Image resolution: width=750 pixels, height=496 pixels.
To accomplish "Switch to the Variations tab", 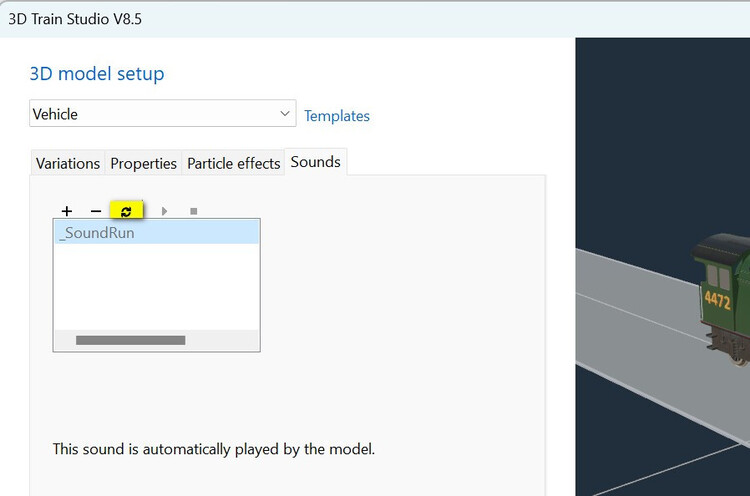I will pos(68,163).
